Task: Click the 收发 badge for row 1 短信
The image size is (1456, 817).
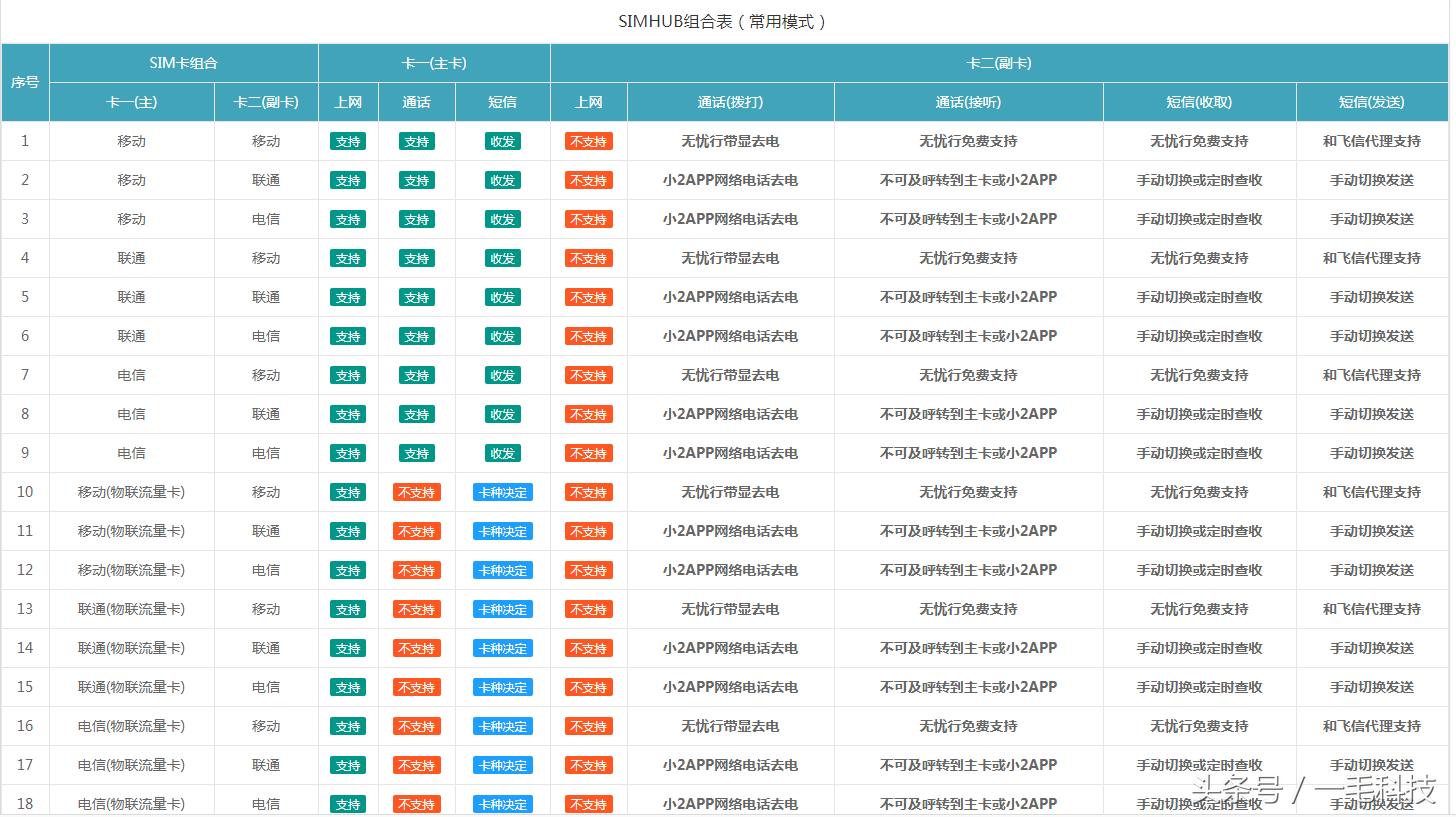Action: 502,141
